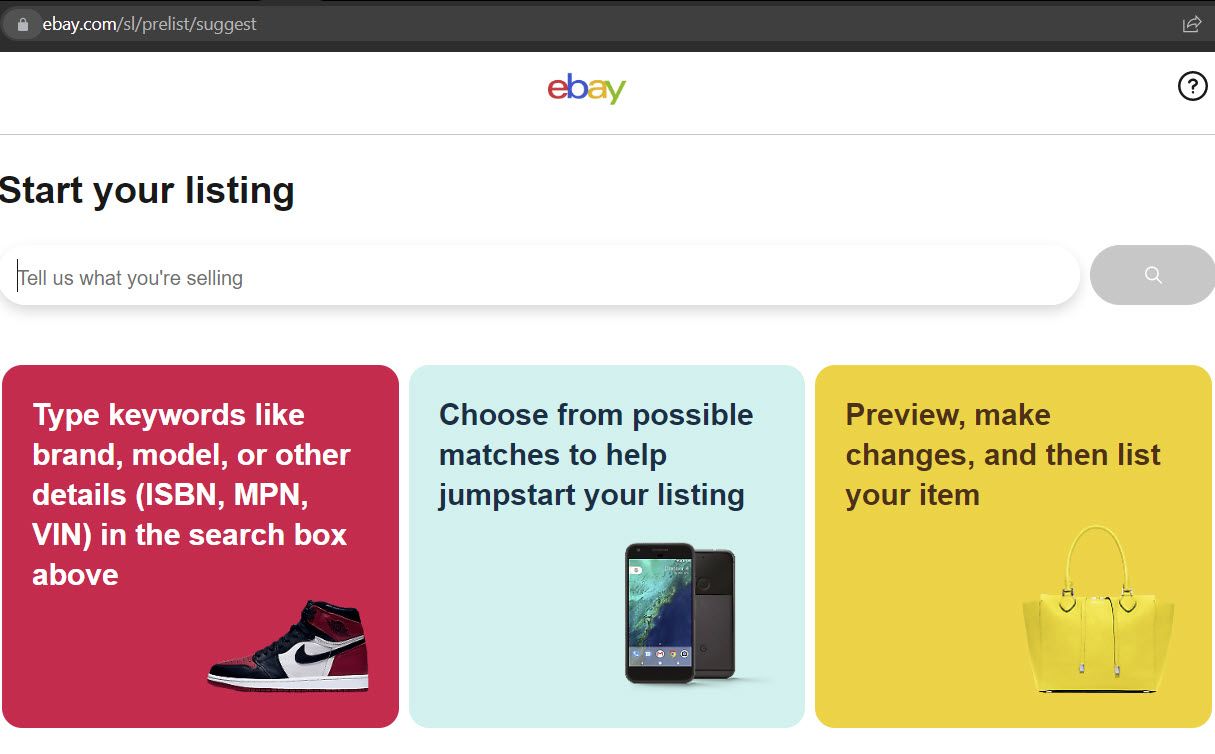Click the front smartphone showing home screen
Viewport: 1215px width, 754px height.
[659, 613]
